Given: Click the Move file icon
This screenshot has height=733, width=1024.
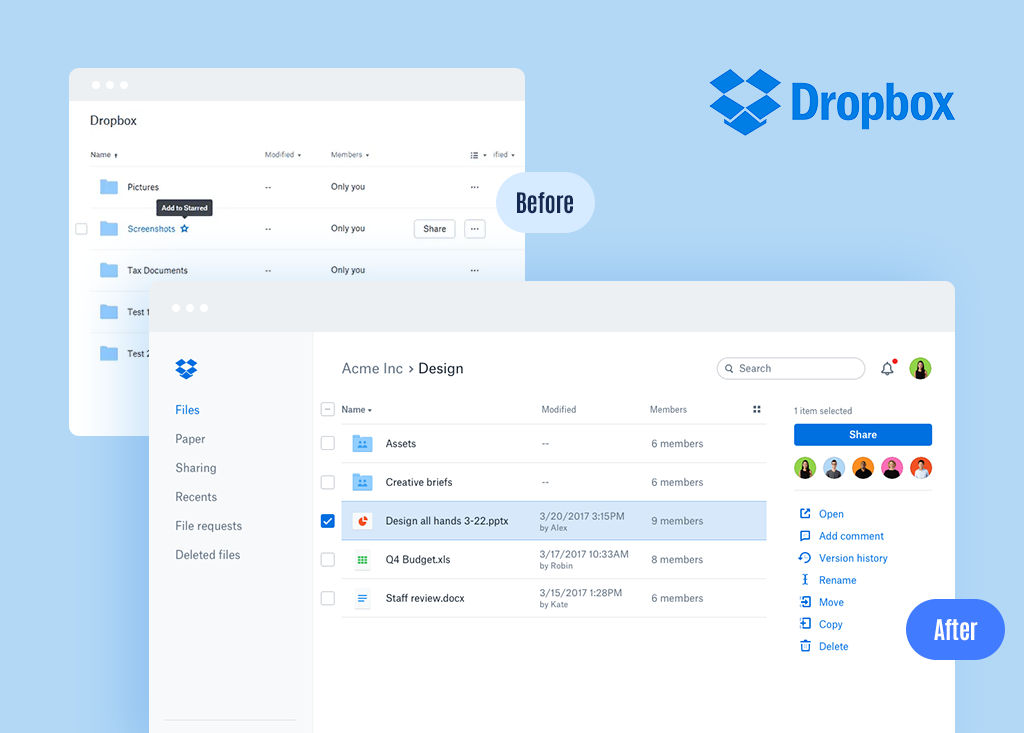Looking at the screenshot, I should click(x=805, y=602).
